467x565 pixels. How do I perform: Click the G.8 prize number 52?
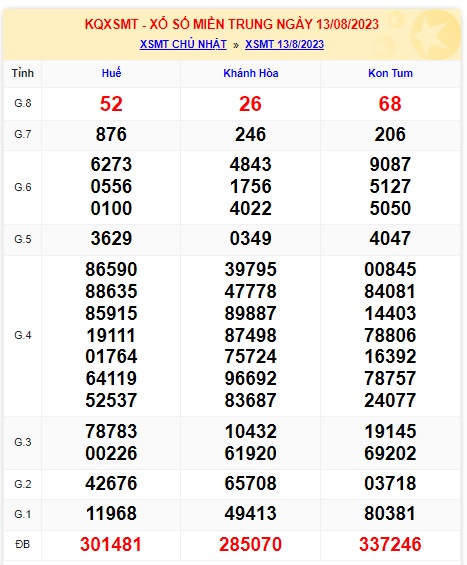pos(111,104)
